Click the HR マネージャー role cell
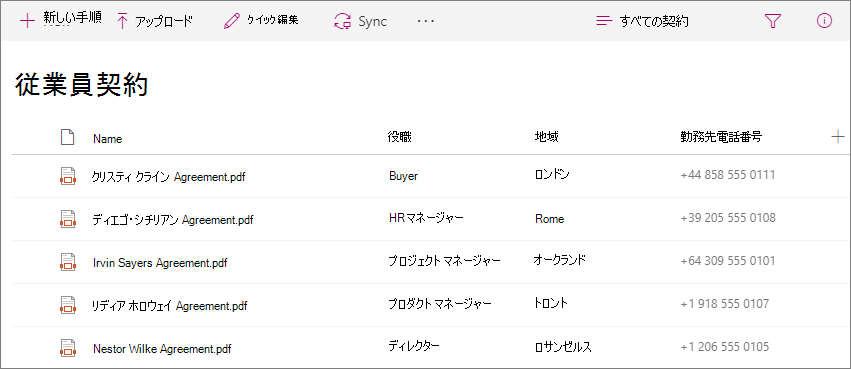Viewport: 851px width, 369px height. [426, 218]
